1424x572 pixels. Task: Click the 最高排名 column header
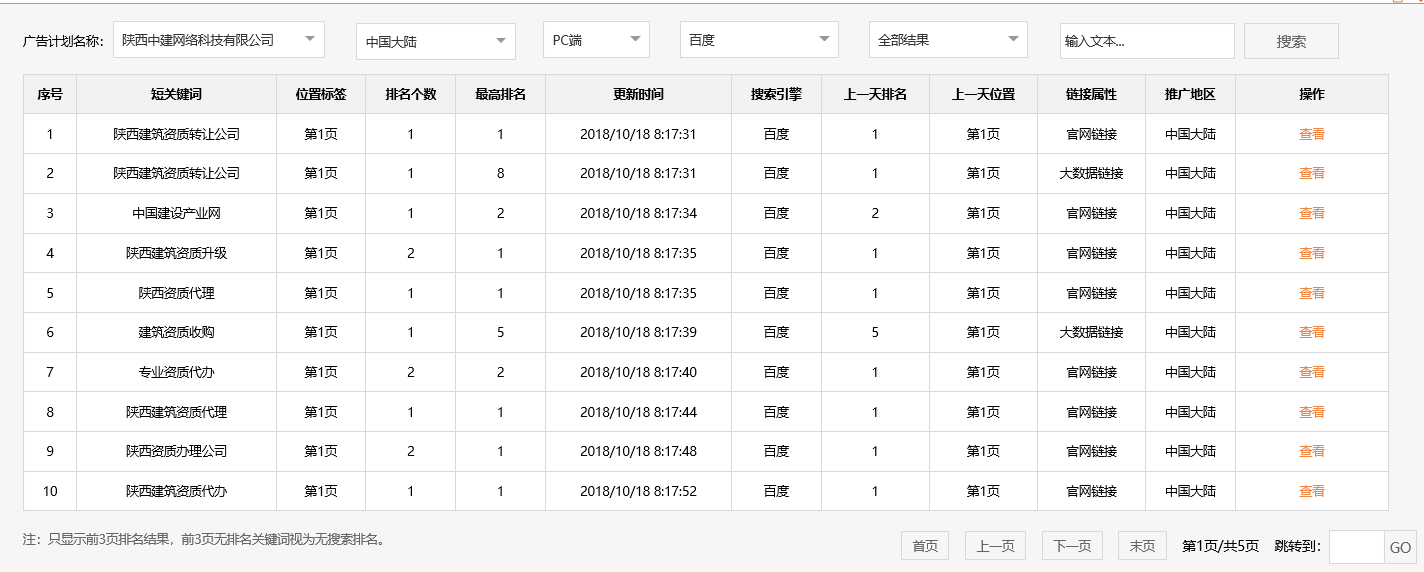click(500, 94)
